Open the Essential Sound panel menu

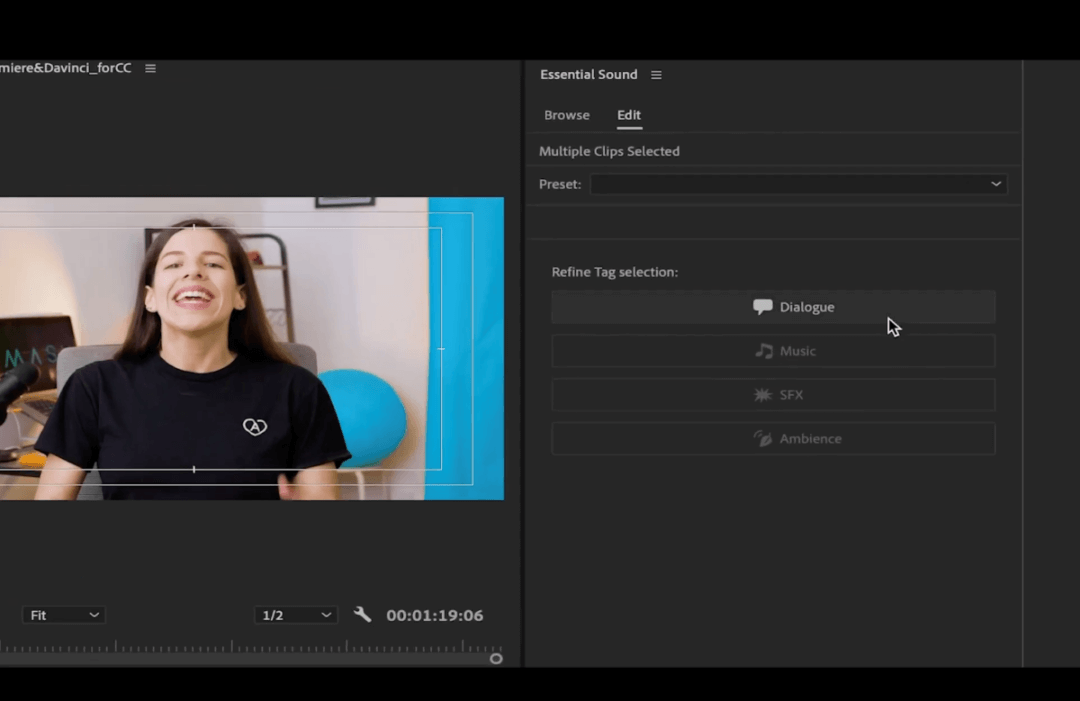[656, 74]
